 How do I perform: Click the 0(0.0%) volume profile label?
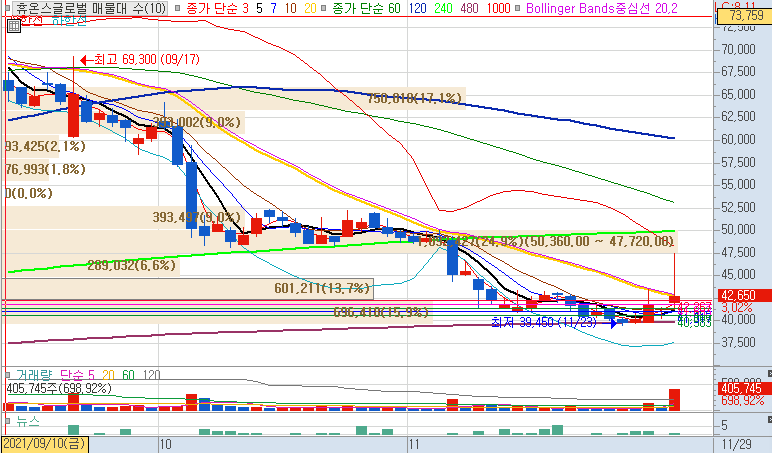pos(29,193)
